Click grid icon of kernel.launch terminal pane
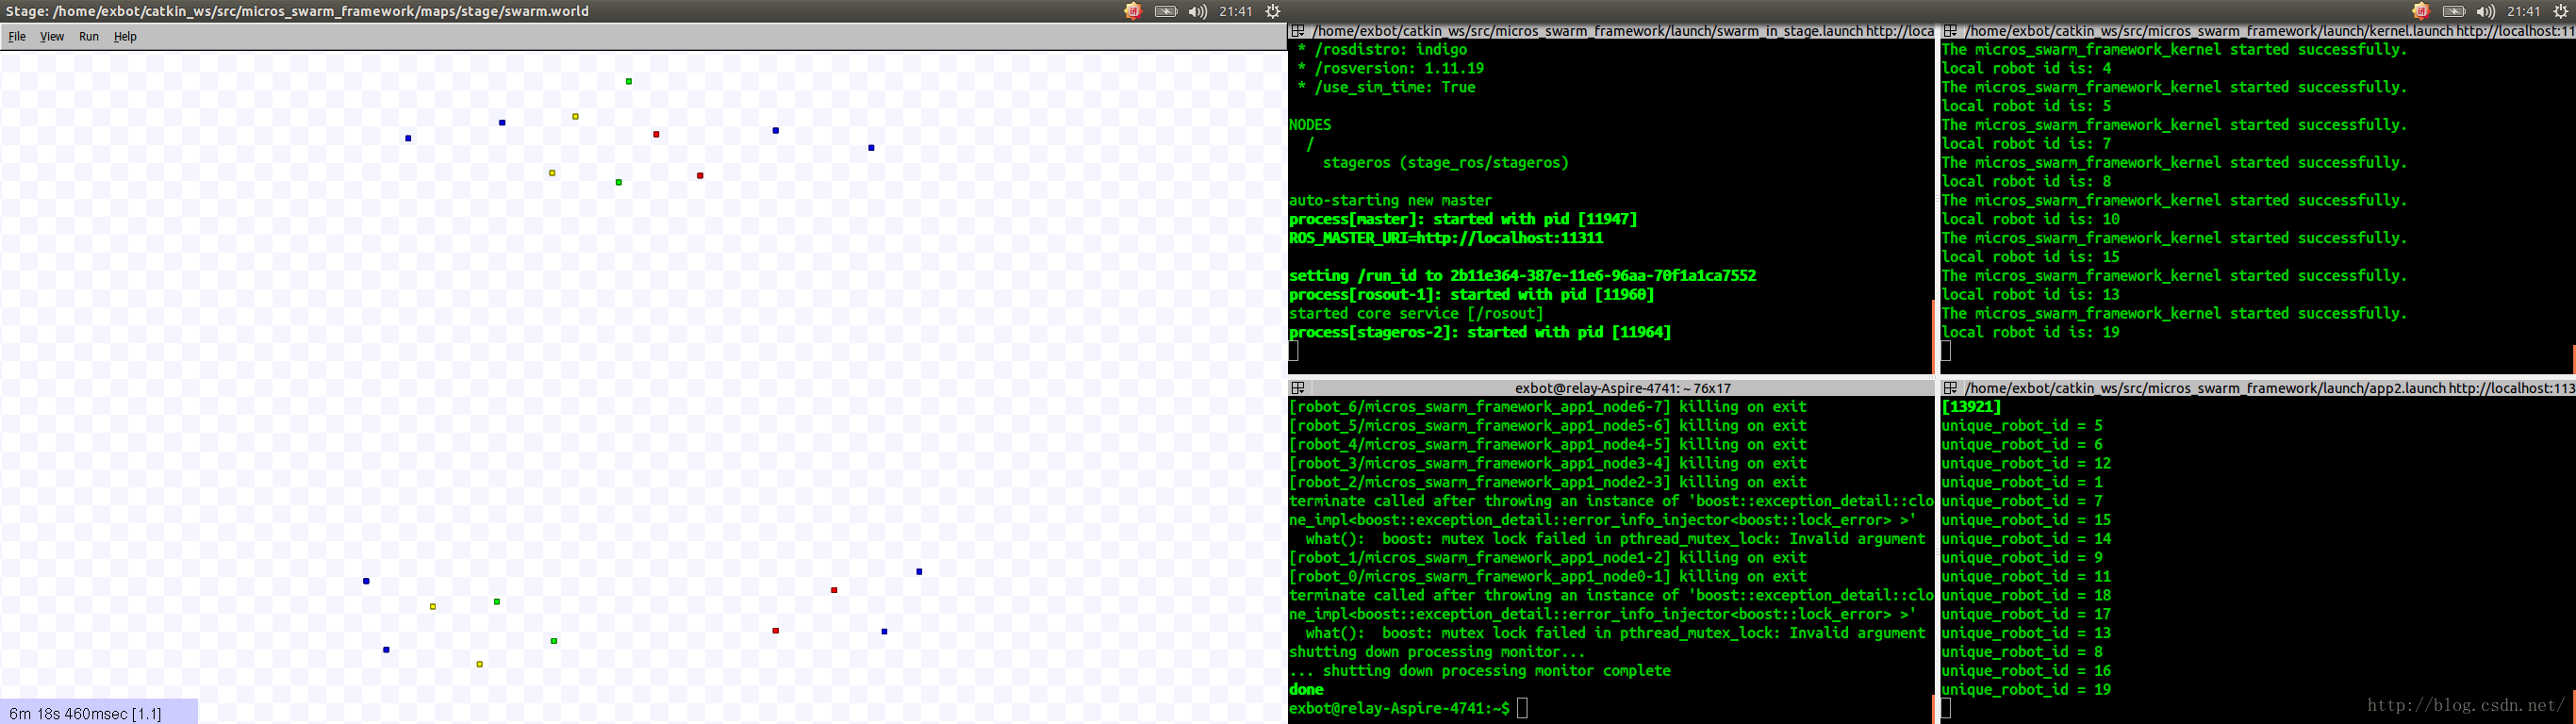2576x724 pixels. coord(1950,31)
